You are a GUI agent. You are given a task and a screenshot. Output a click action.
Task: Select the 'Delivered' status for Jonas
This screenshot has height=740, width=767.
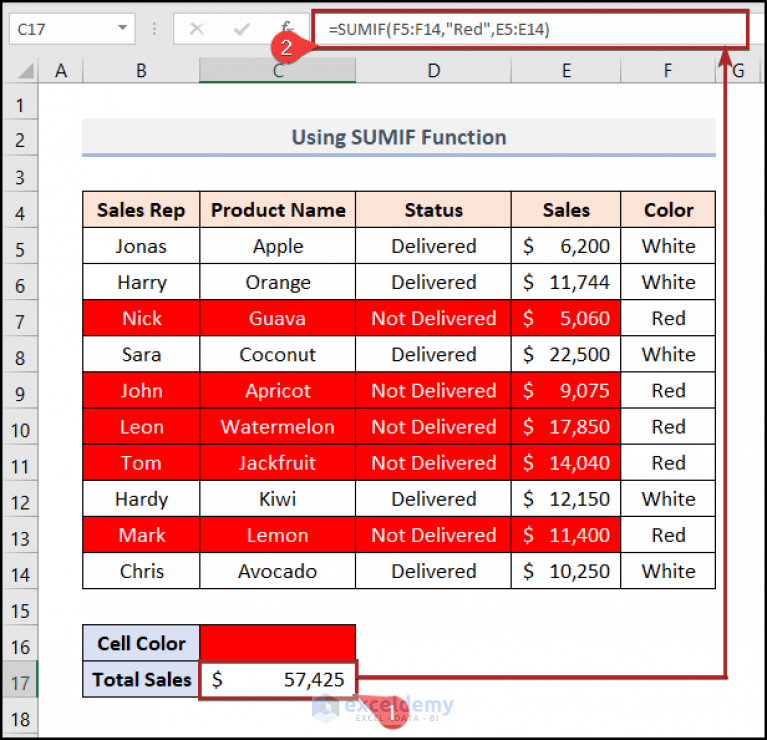tap(433, 246)
